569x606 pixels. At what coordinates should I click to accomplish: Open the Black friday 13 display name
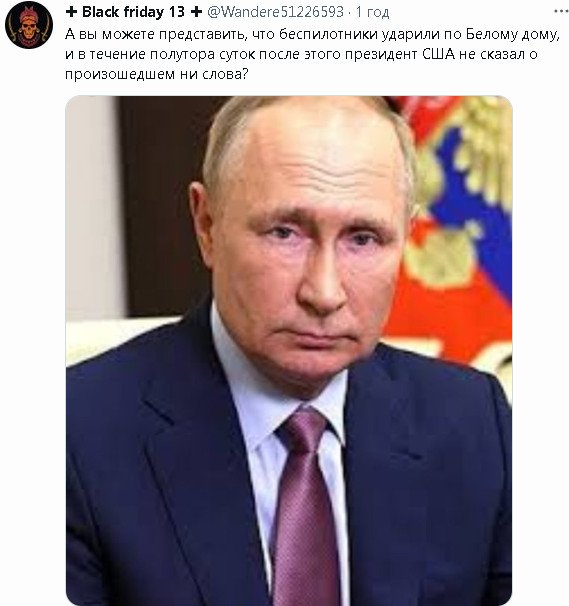pyautogui.click(x=134, y=12)
